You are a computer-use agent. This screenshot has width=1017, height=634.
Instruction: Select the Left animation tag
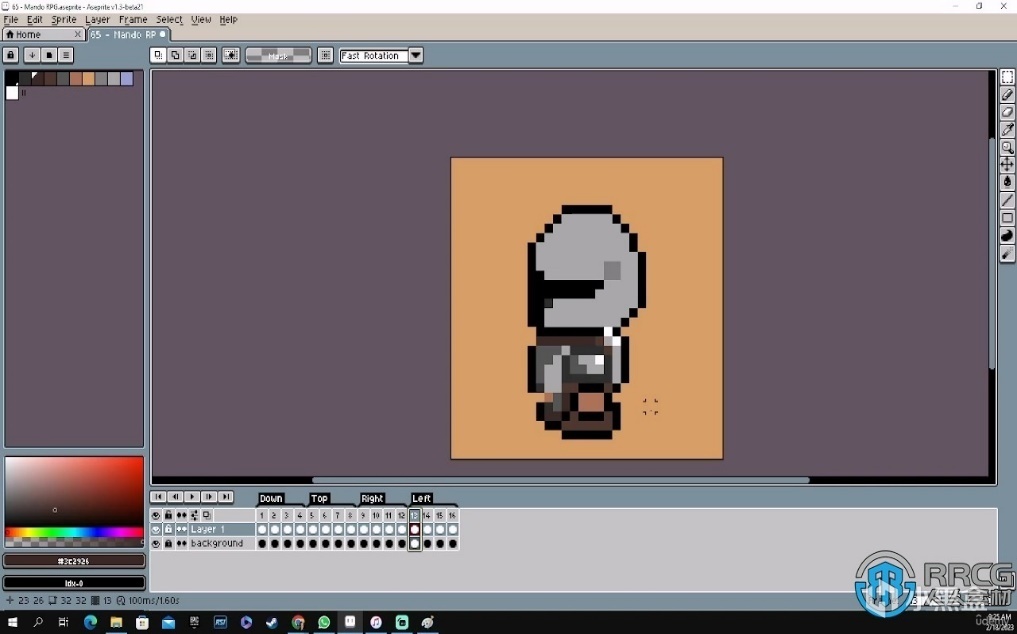(x=422, y=498)
